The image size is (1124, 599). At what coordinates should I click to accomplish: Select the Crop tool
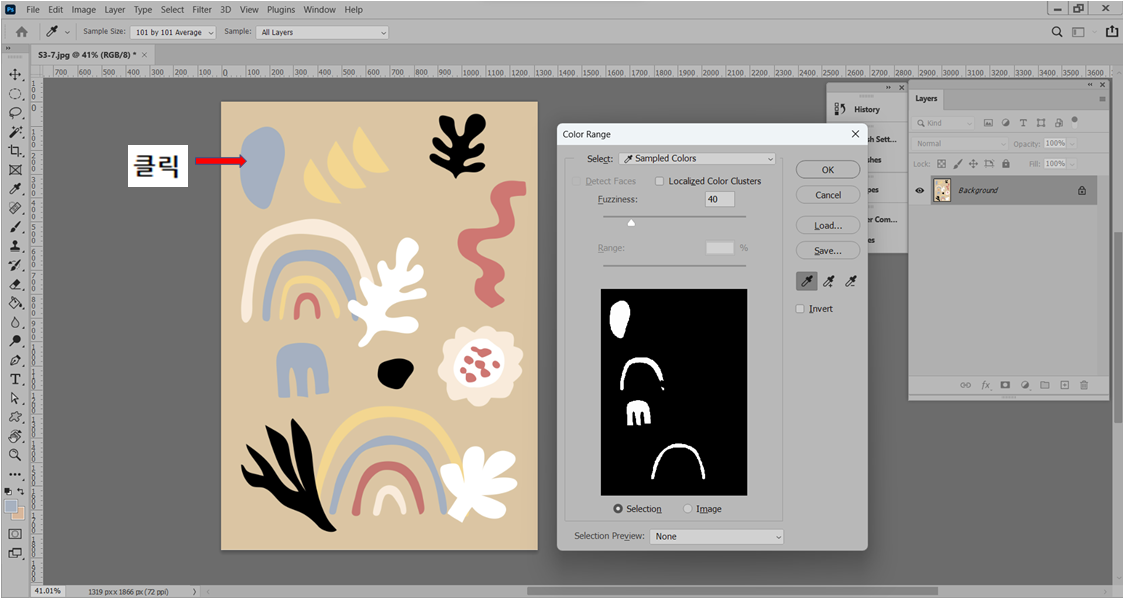(x=15, y=150)
